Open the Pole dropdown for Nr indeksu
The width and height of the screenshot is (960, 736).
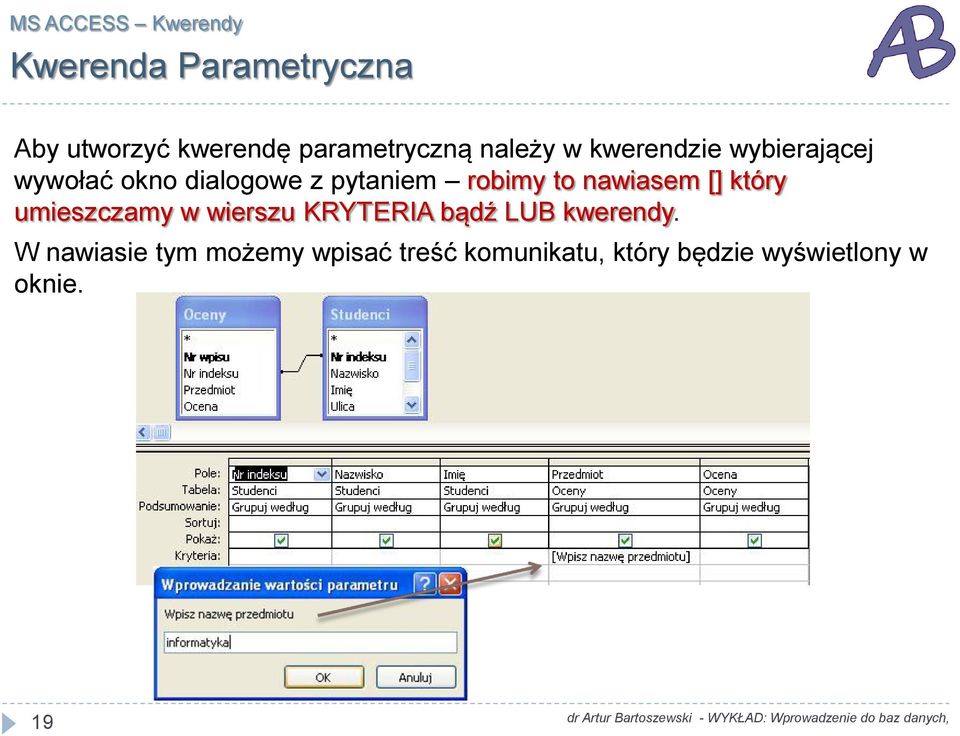(x=321, y=474)
